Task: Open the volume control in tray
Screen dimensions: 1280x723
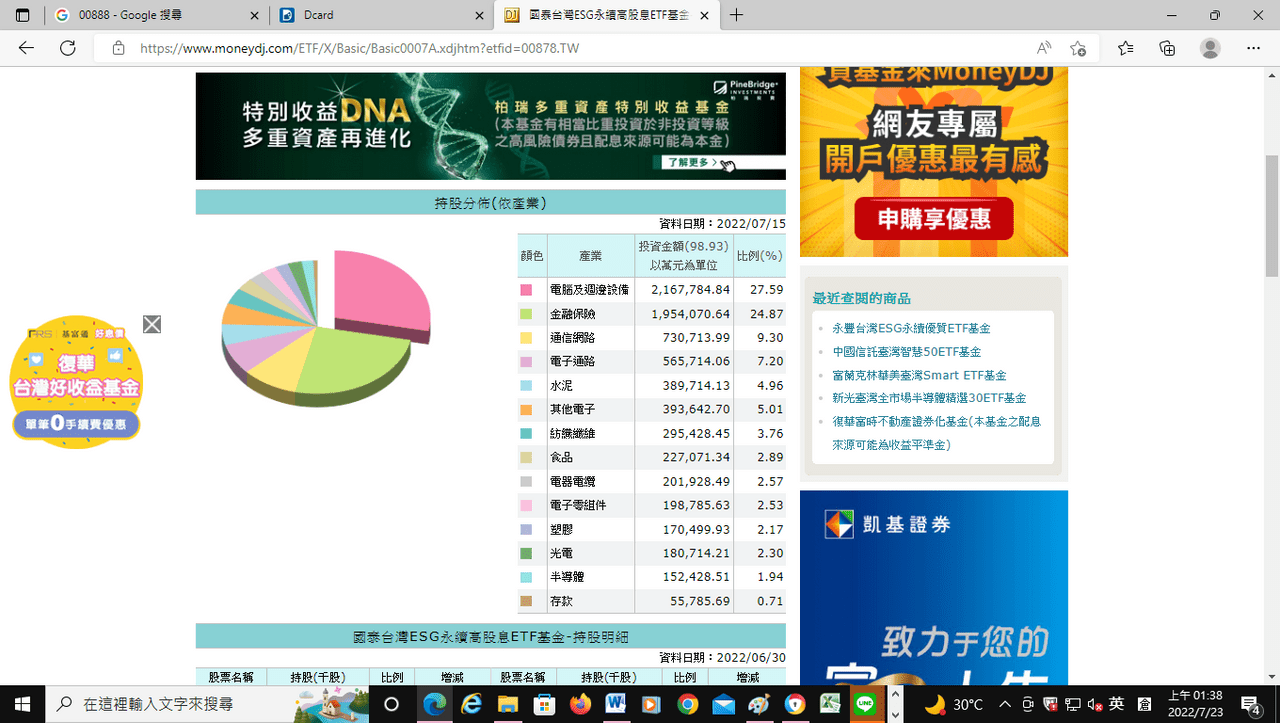Action: pos(1095,704)
